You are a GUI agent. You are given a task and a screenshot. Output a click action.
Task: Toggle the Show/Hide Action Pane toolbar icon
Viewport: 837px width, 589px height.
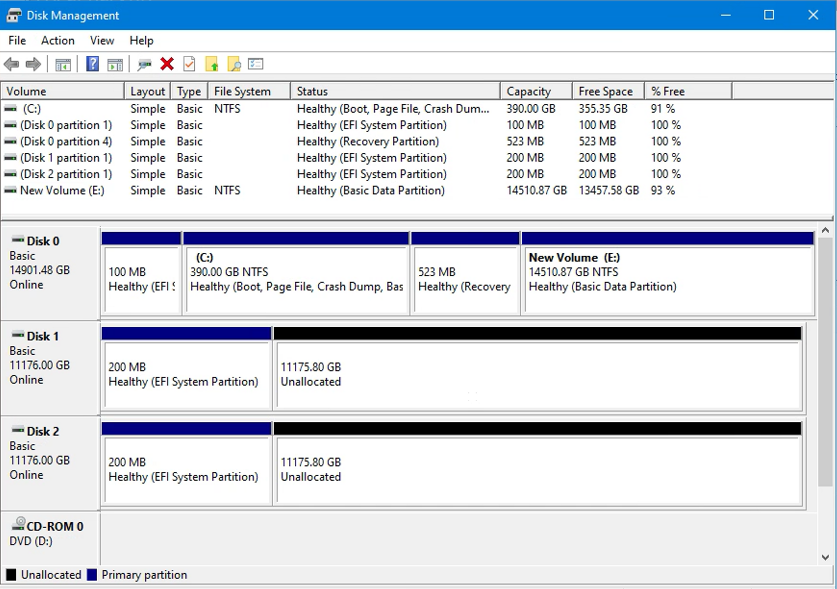(115, 63)
